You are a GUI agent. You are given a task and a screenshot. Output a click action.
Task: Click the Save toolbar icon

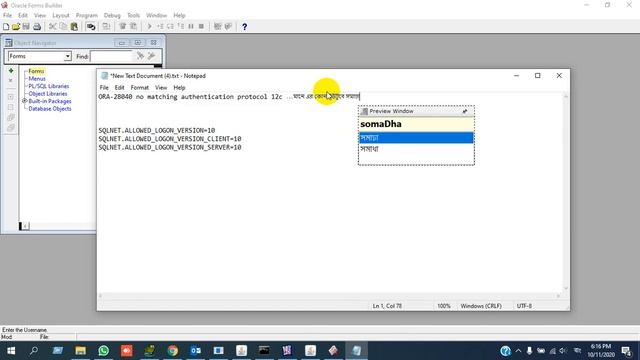click(x=26, y=27)
